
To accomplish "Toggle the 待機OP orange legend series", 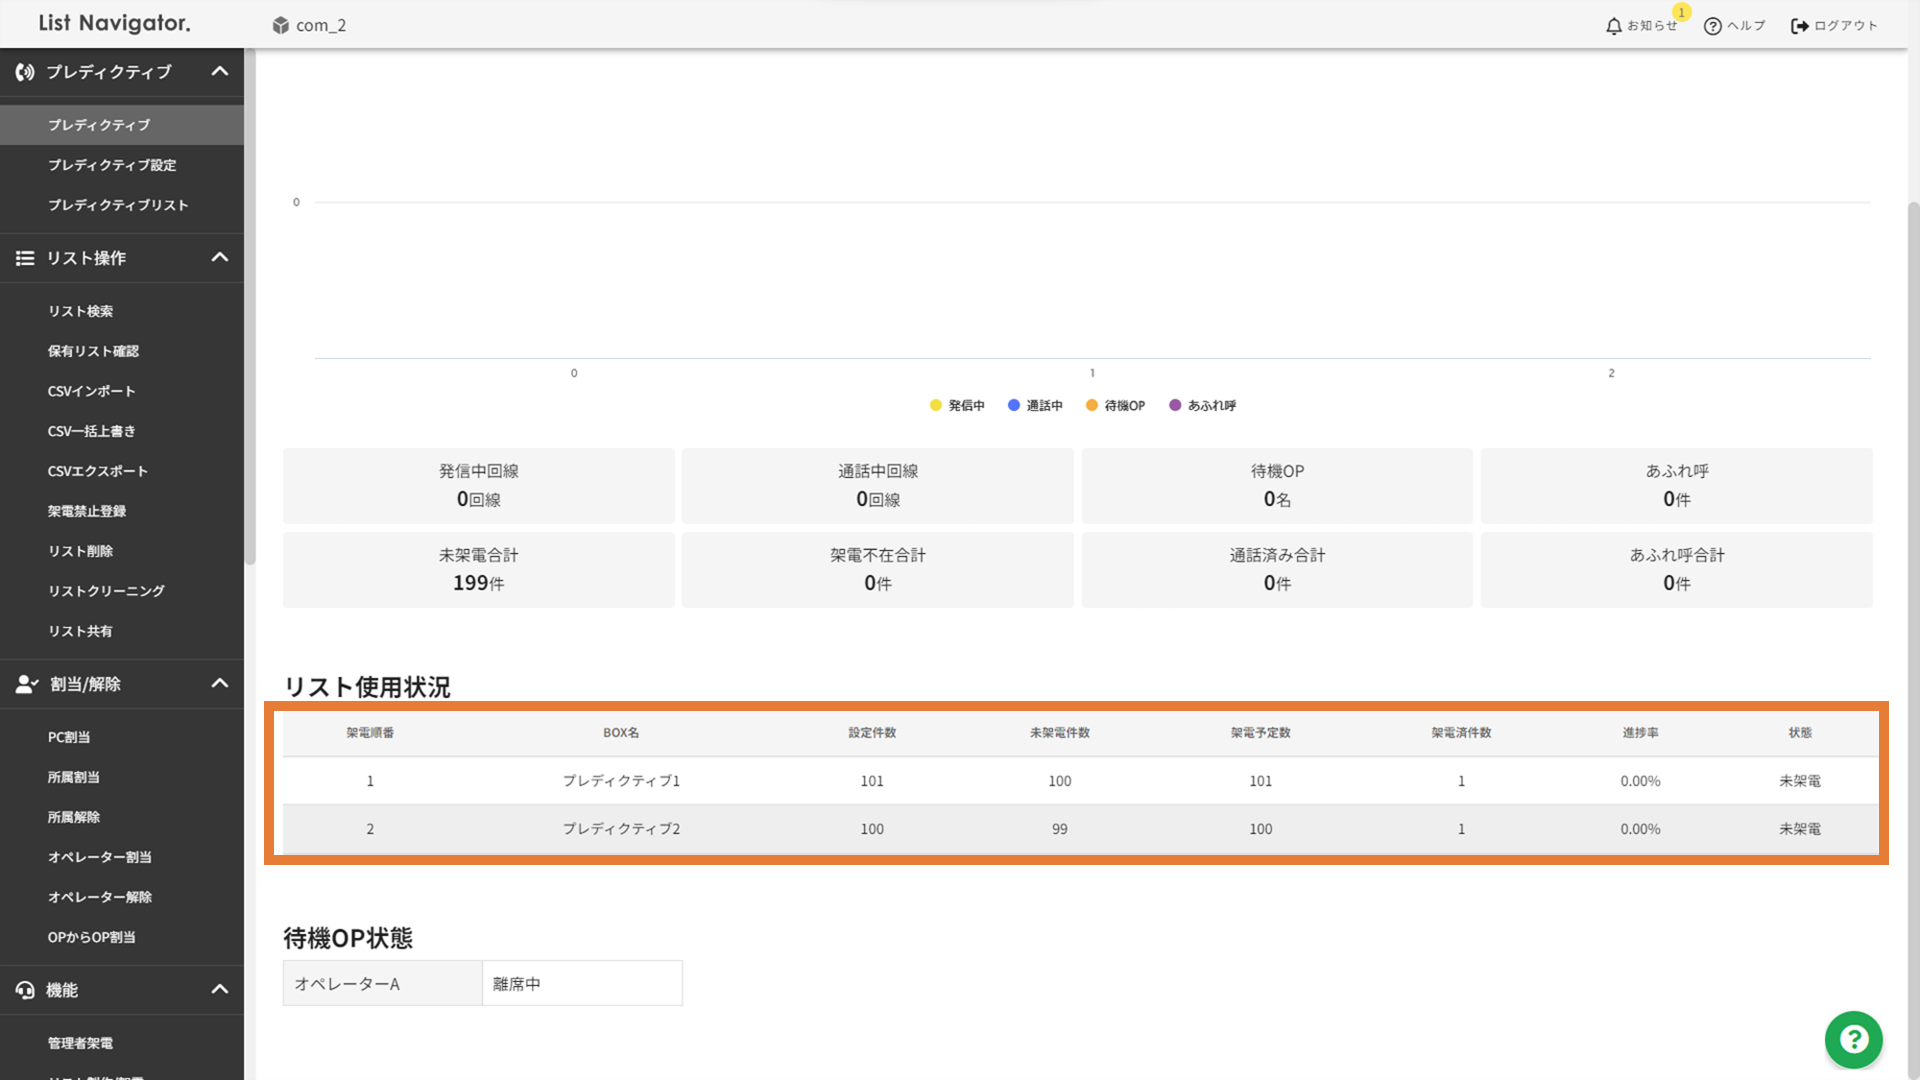I will [x=1092, y=405].
